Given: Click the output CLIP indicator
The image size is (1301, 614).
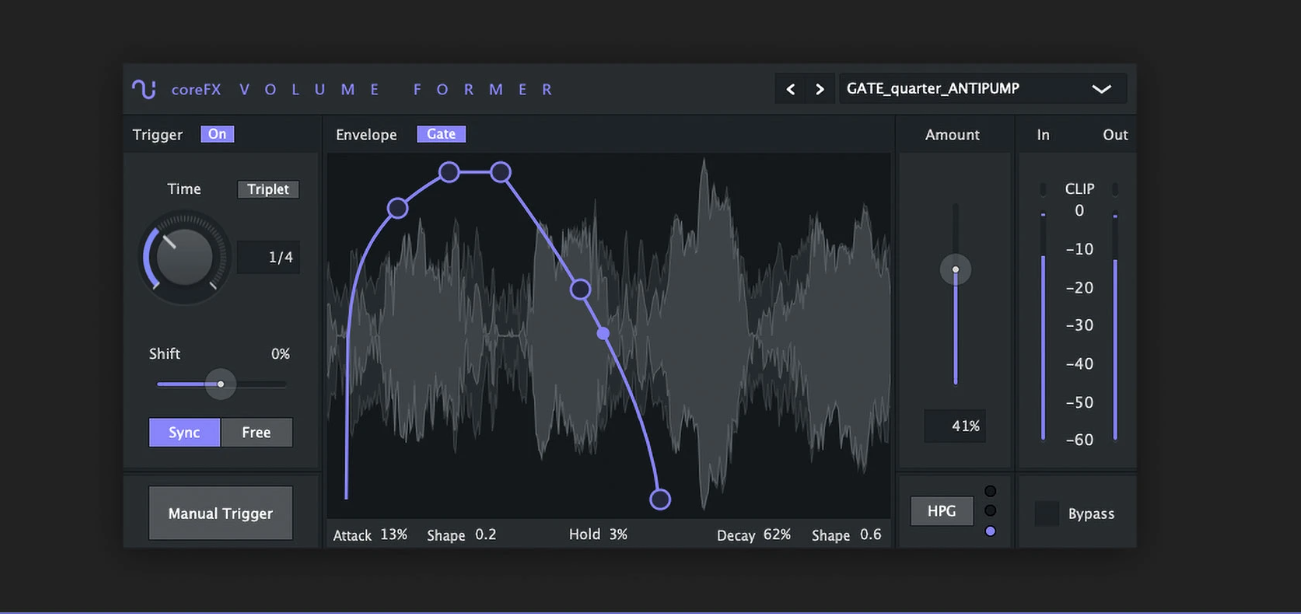Looking at the screenshot, I should pyautogui.click(x=1115, y=189).
